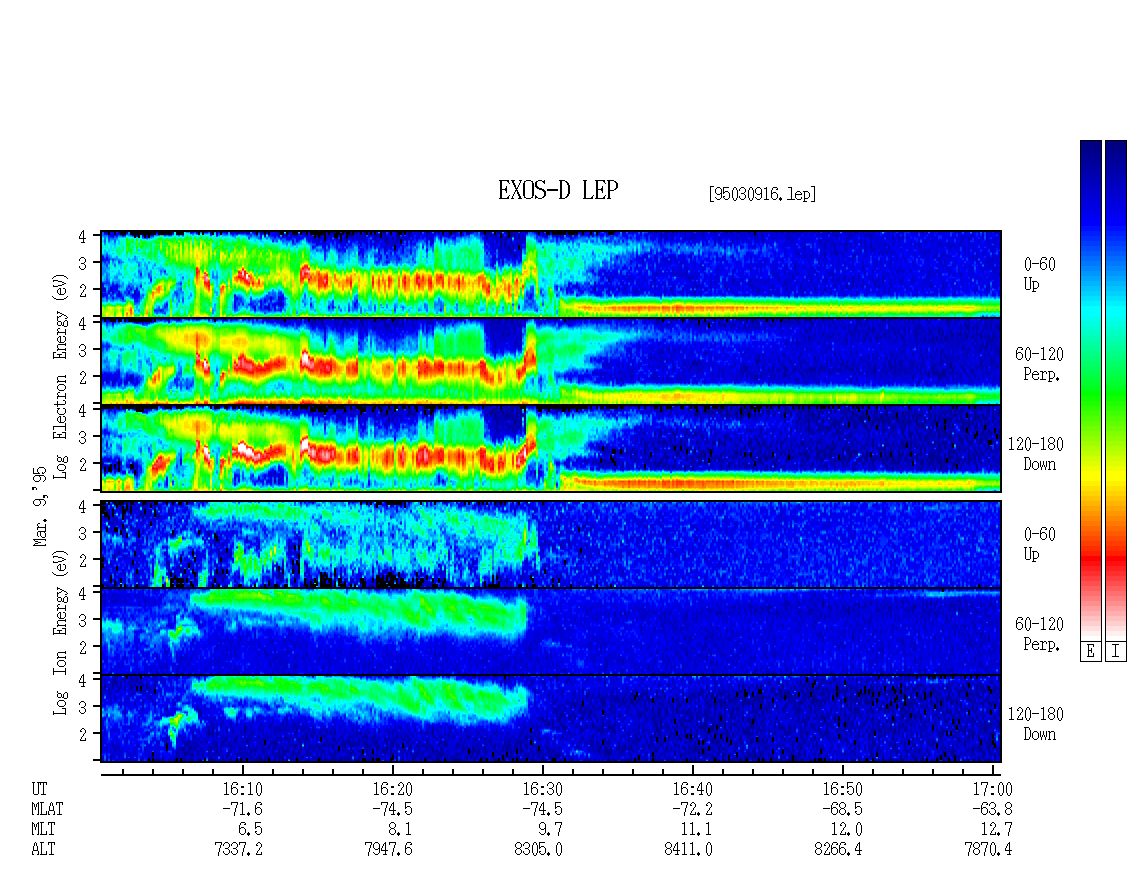Select MLT value 12.0

(846, 830)
